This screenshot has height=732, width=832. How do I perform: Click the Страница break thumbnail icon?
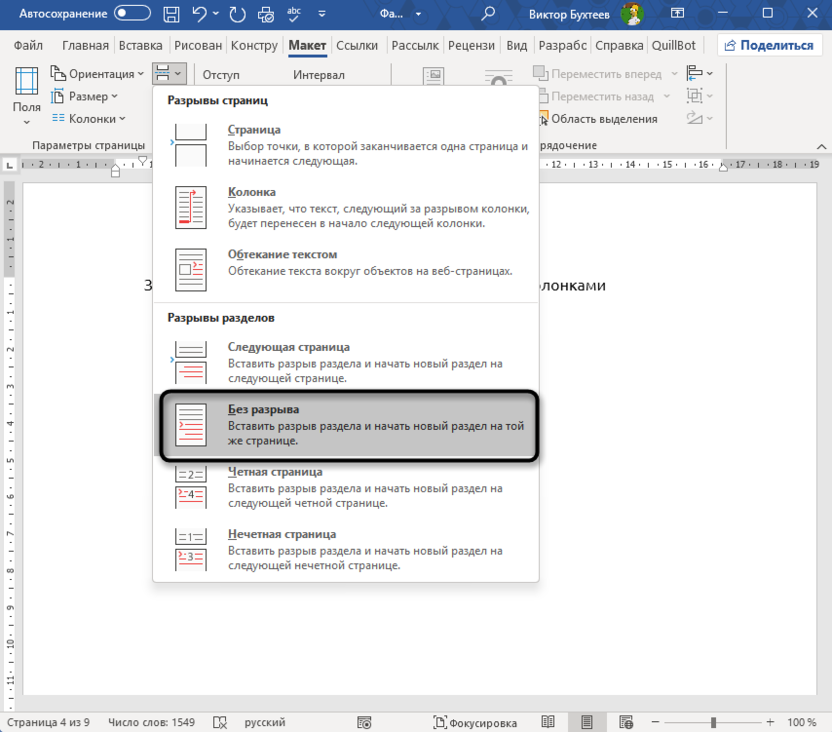(x=190, y=145)
